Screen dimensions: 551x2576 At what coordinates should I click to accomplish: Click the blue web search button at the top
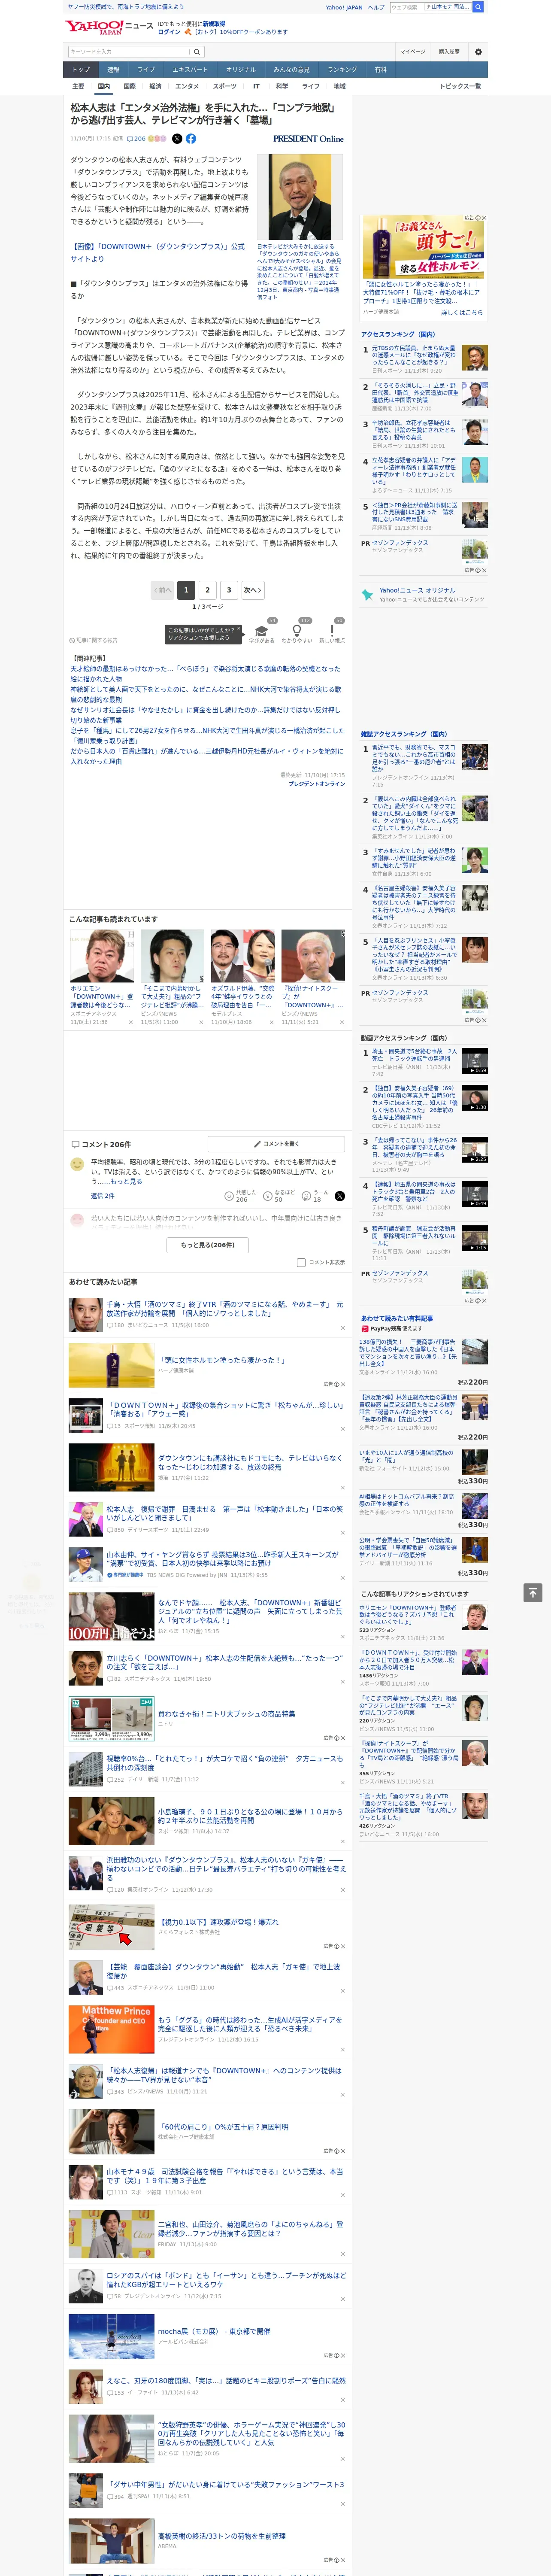coord(478,7)
